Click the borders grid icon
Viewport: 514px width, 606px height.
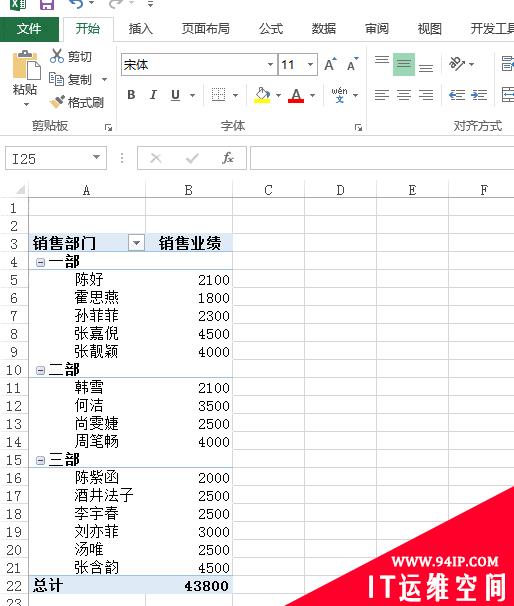[218, 95]
